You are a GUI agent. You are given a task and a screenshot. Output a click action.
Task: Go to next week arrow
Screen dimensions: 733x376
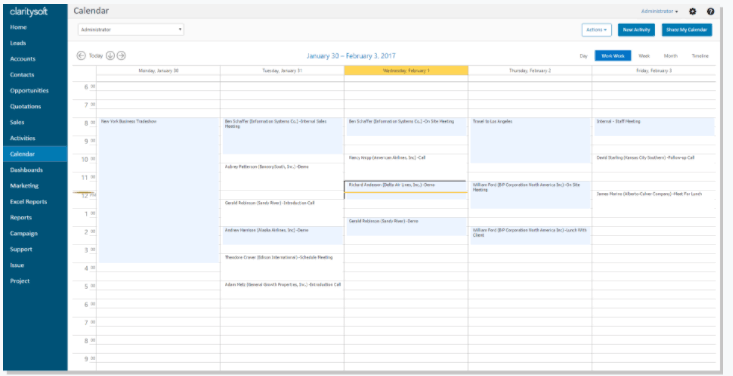click(x=121, y=56)
